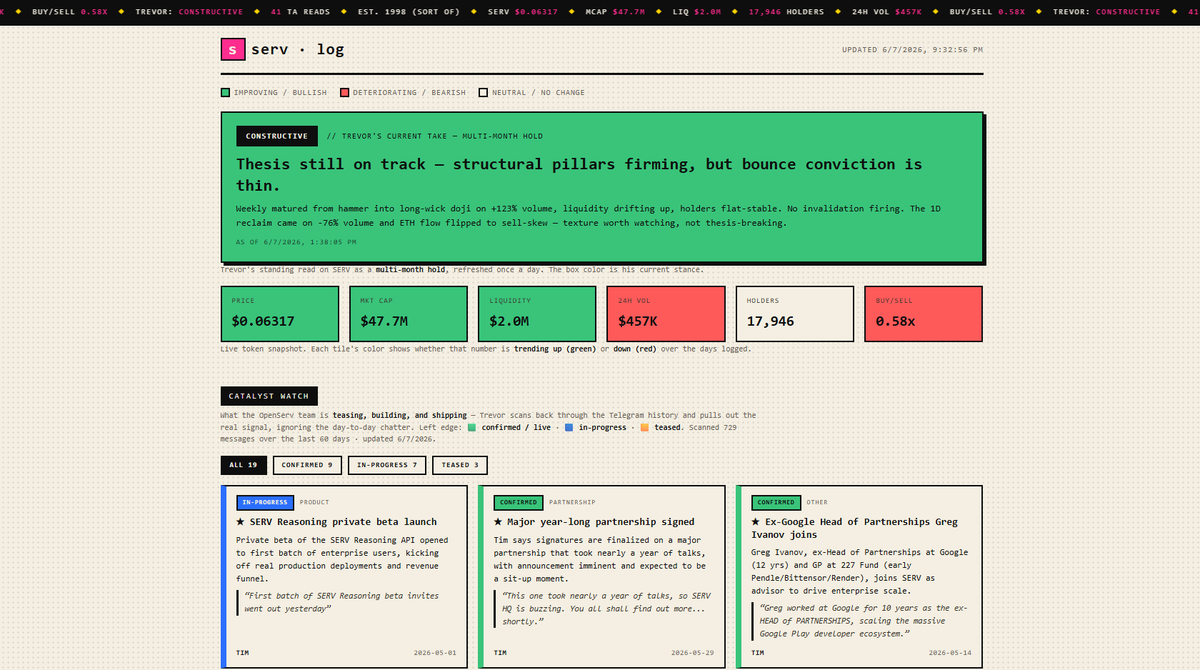Screen dimensions: 1200x670
Task: Click the "AS OF 6/7/2026, 1:38:05 PM" stamp
Action: click(x=295, y=242)
